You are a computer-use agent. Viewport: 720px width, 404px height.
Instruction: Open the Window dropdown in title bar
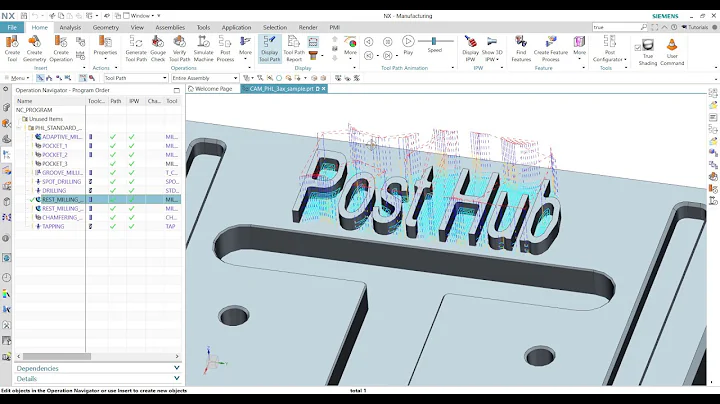point(142,16)
